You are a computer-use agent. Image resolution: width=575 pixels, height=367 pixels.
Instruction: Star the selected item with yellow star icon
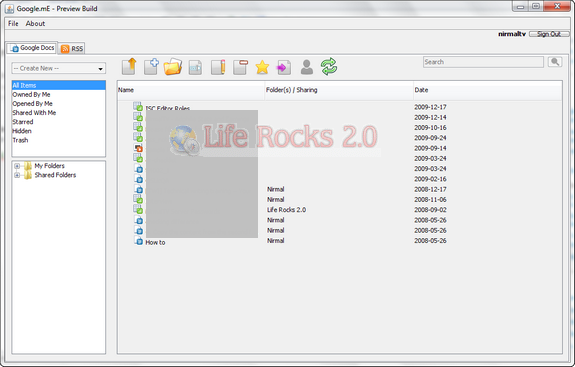click(262, 67)
